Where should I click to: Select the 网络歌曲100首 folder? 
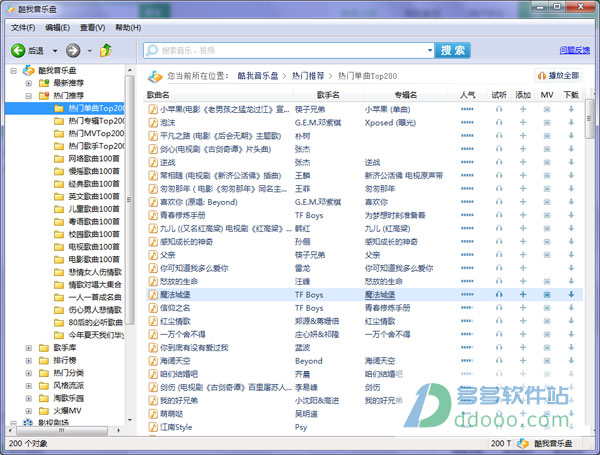click(87, 159)
